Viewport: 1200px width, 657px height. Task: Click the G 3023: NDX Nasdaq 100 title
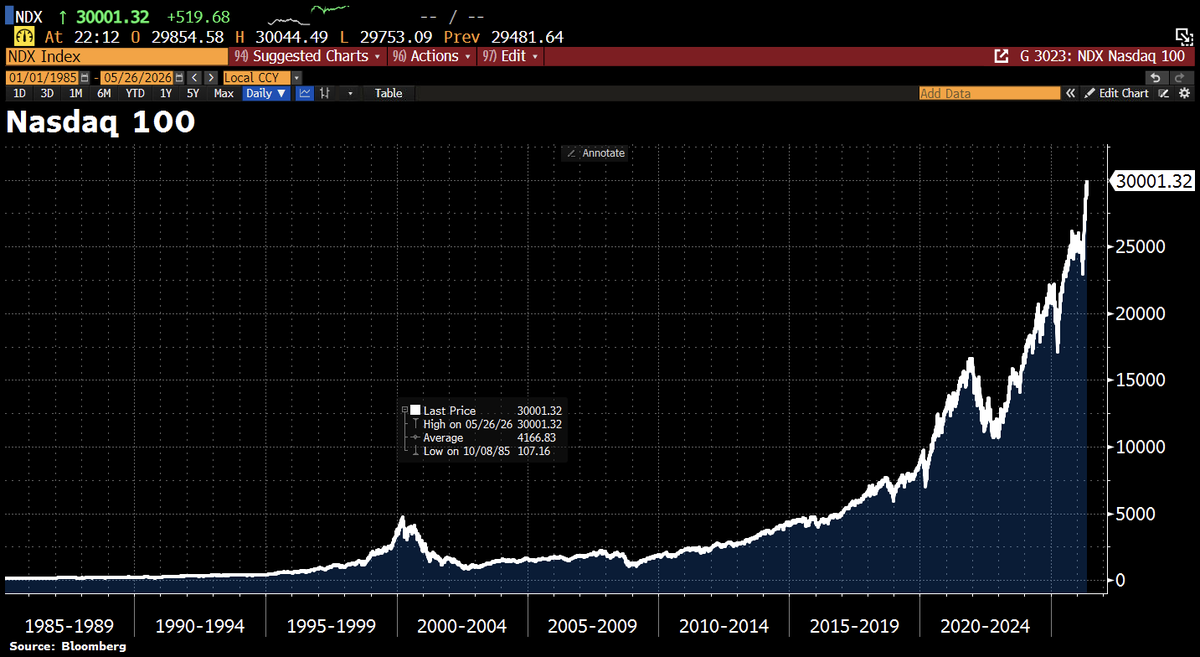point(1102,57)
